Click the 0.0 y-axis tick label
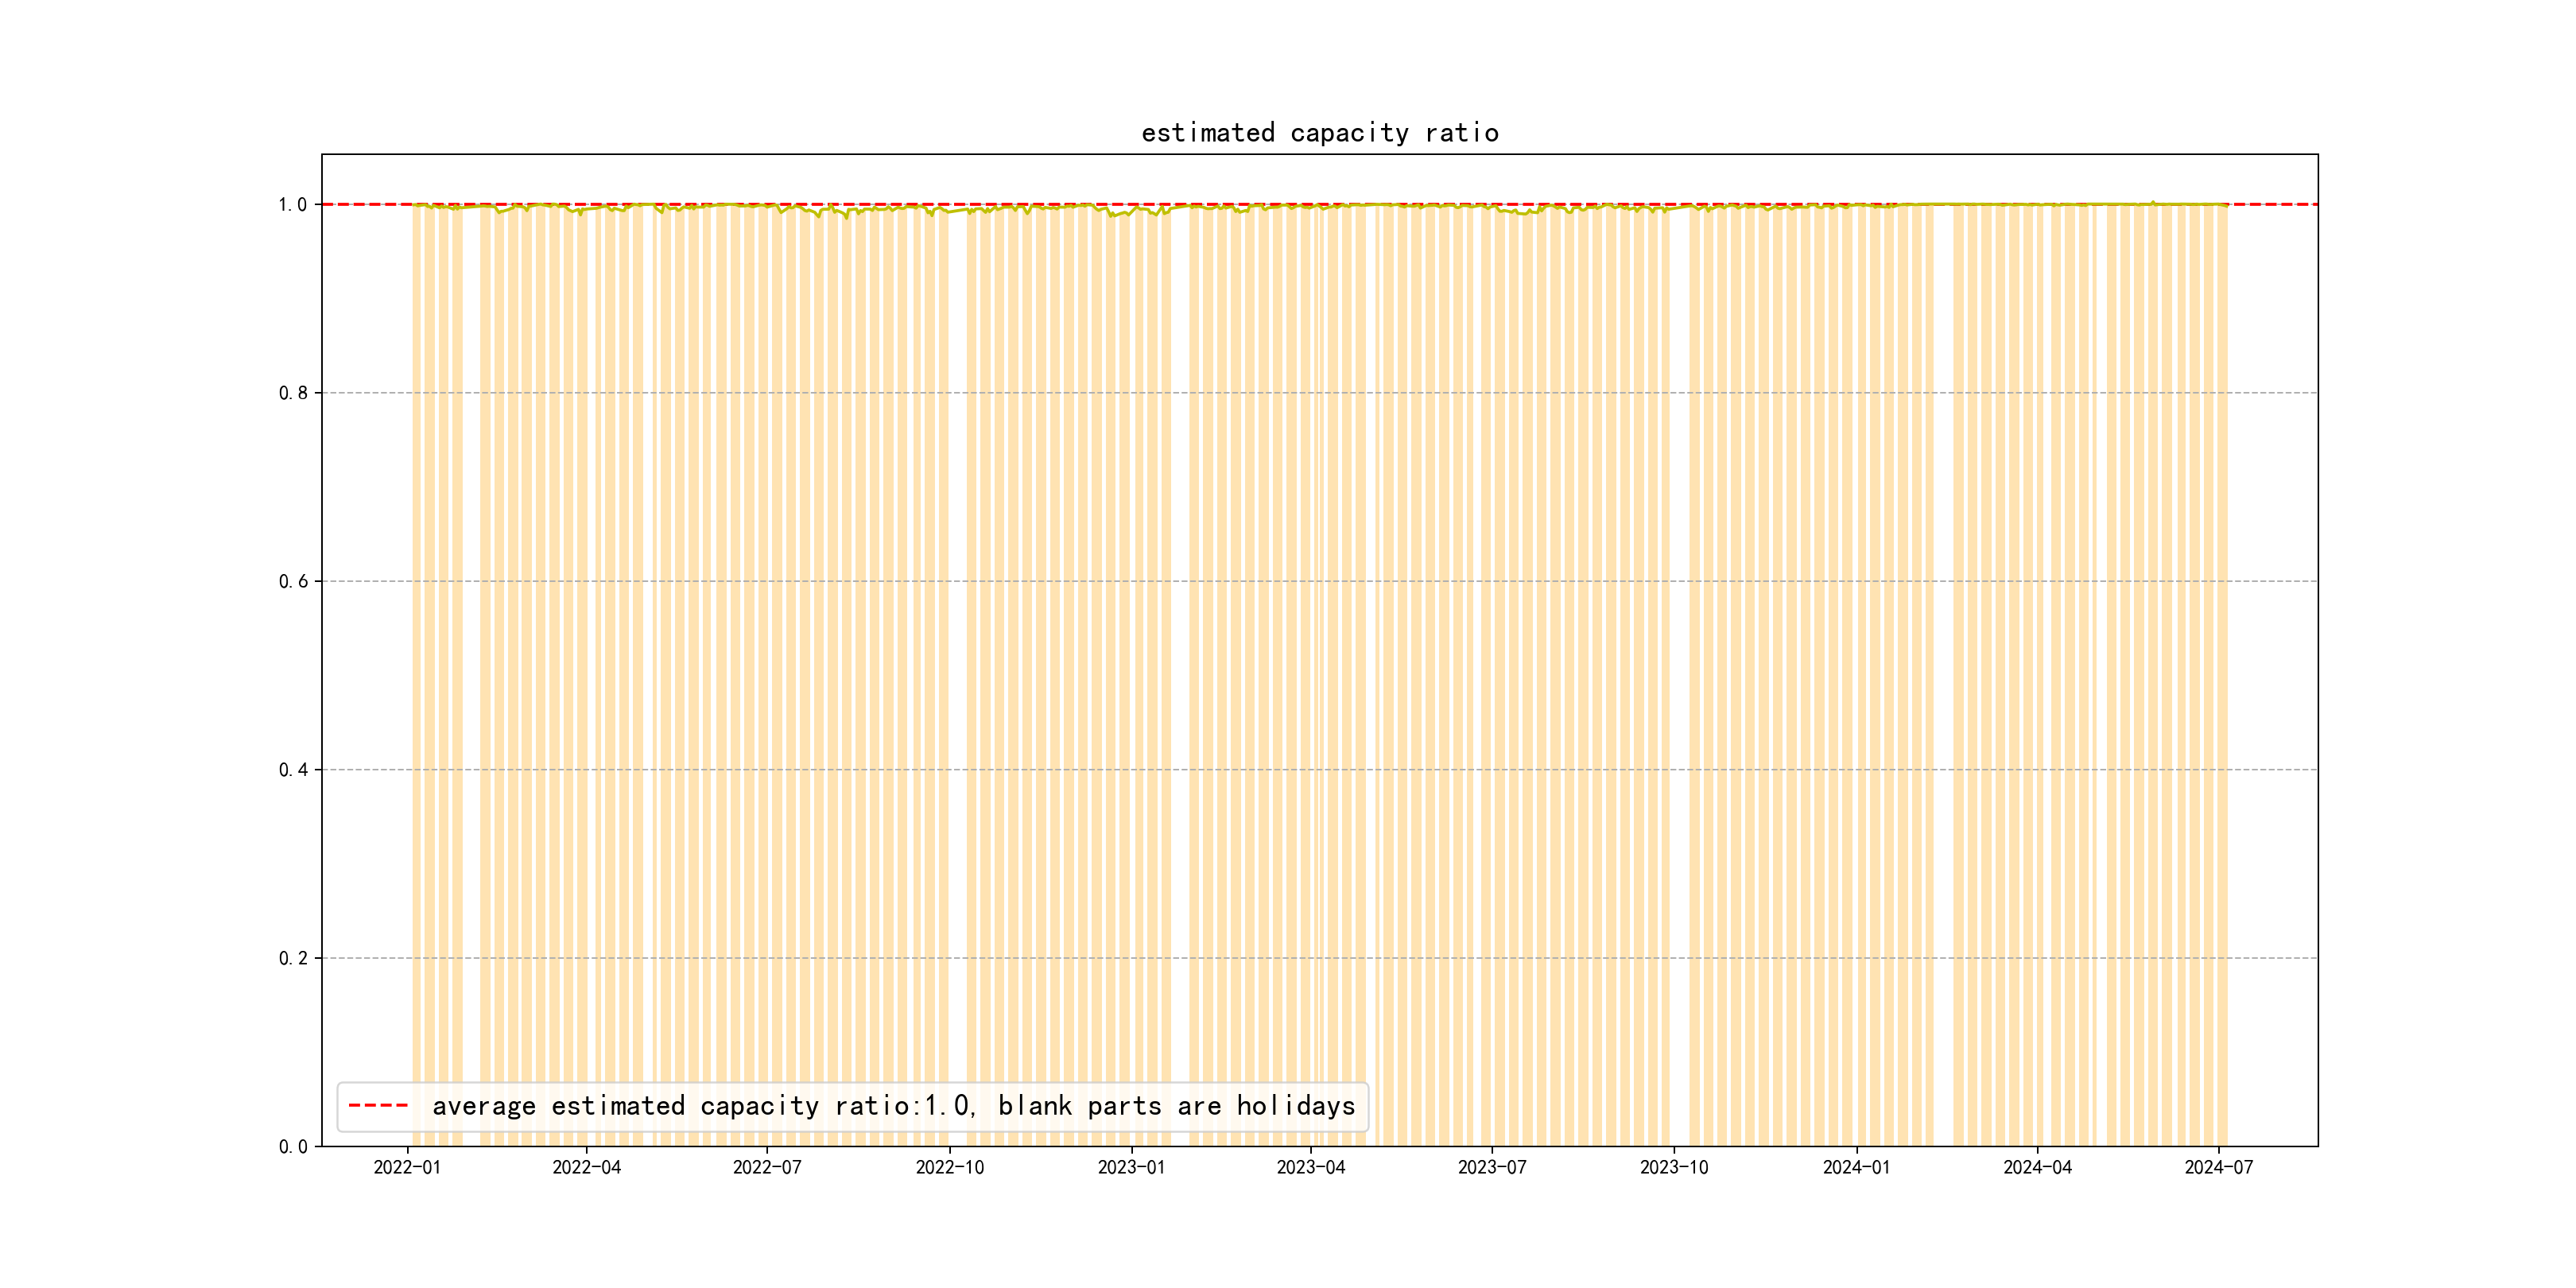 tap(293, 1147)
